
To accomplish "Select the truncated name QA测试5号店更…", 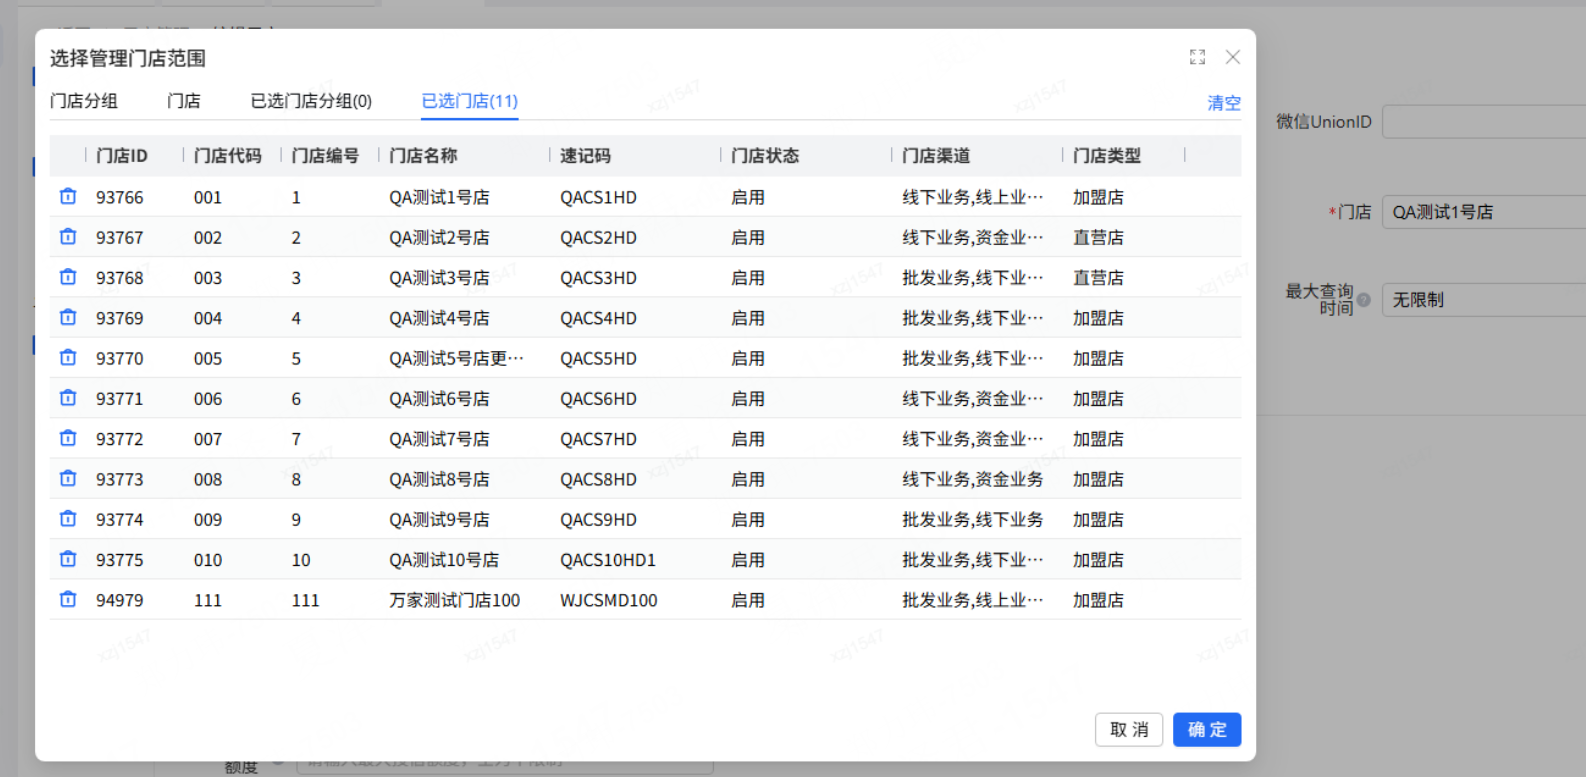I will [x=456, y=358].
